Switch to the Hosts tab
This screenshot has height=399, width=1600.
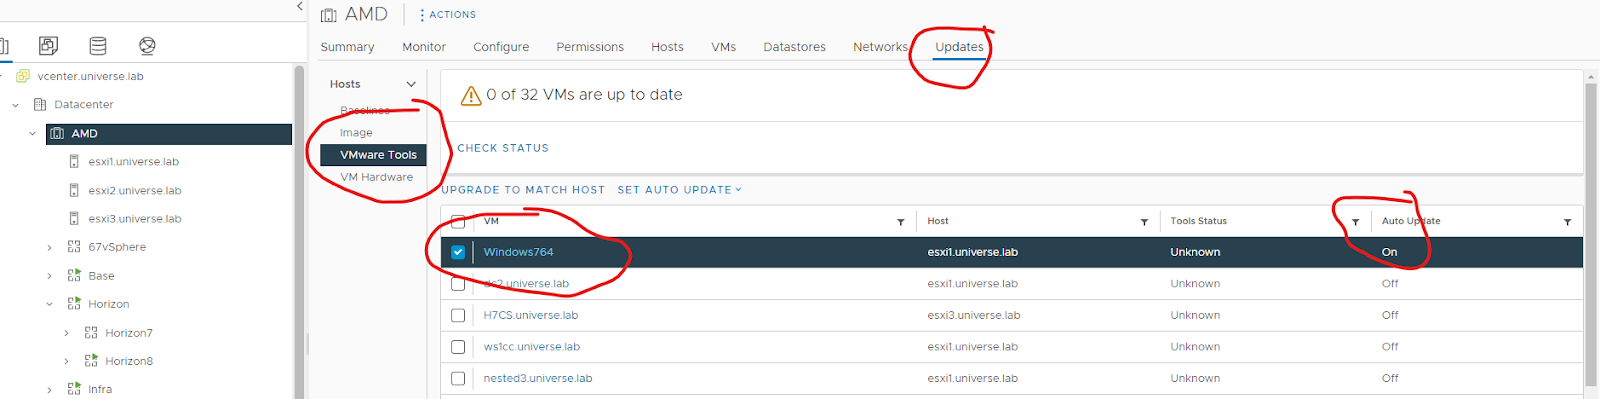tap(667, 47)
